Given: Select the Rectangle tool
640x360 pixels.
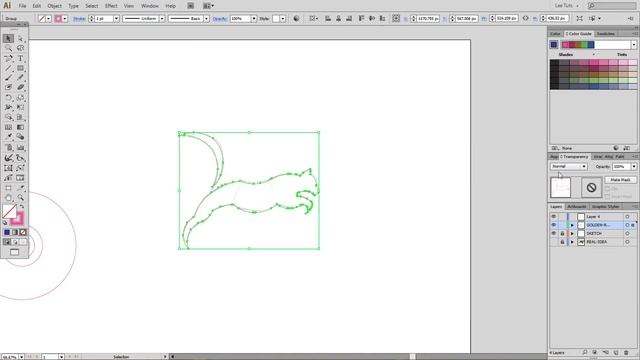Looking at the screenshot, I should click(20, 68).
